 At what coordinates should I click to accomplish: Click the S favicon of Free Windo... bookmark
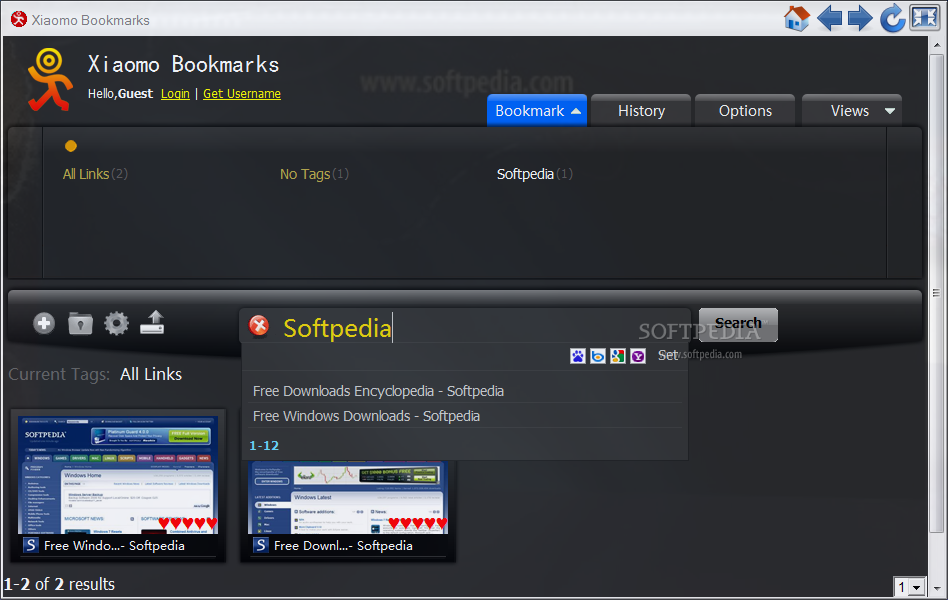(30, 545)
